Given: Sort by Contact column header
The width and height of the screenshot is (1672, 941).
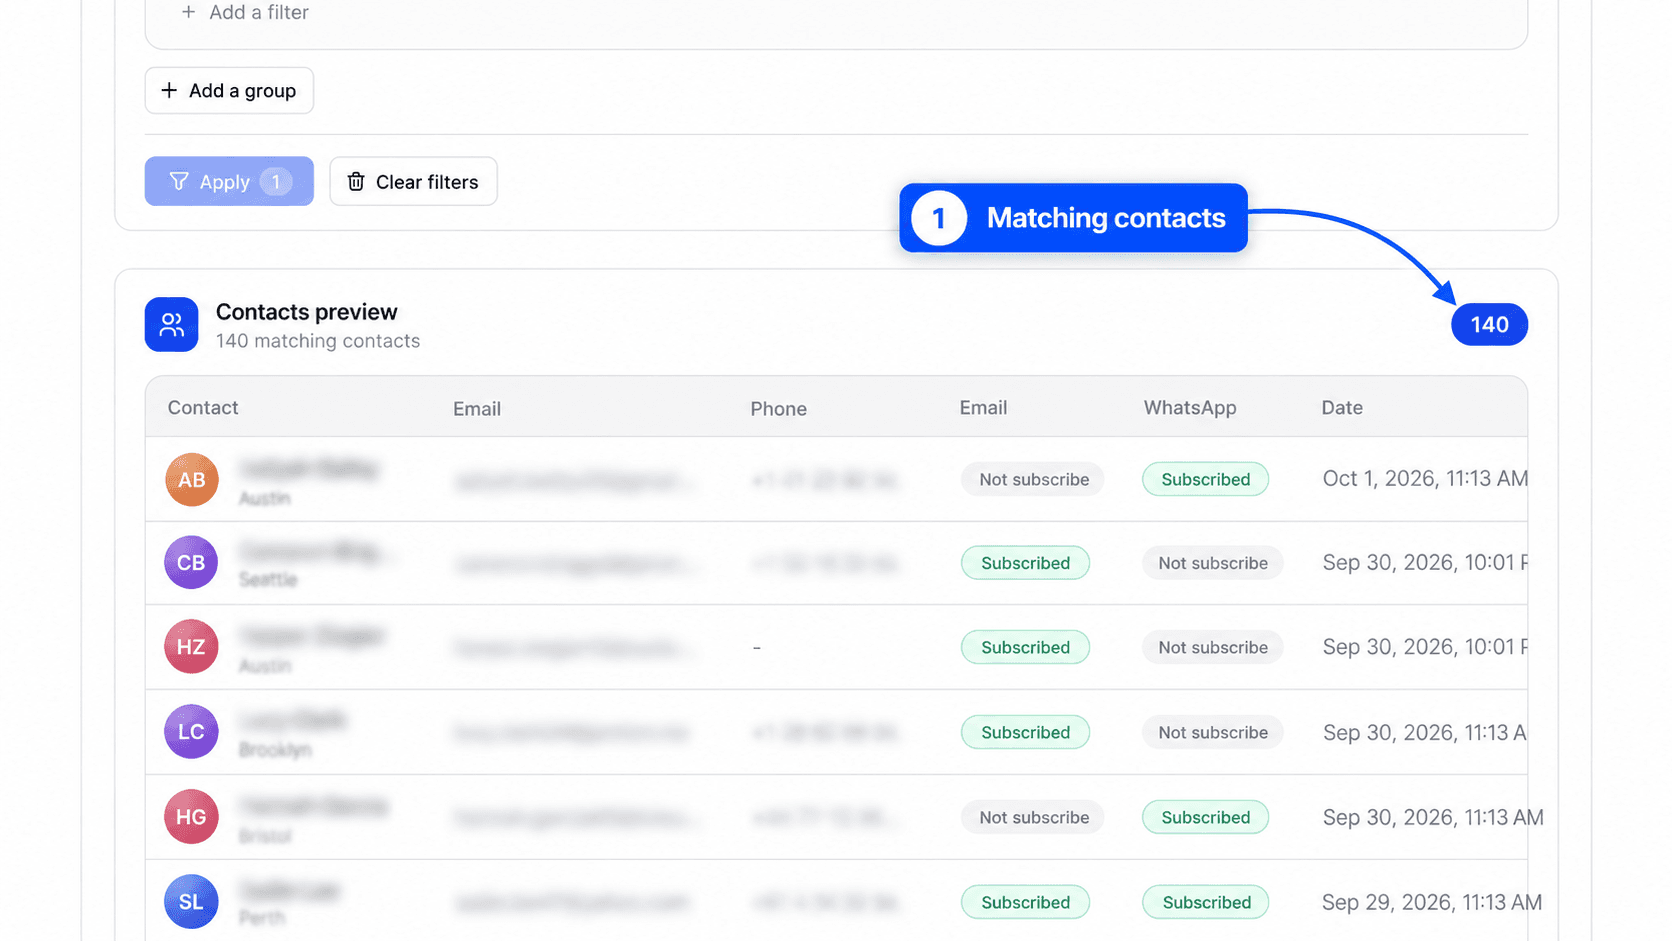Looking at the screenshot, I should [203, 407].
